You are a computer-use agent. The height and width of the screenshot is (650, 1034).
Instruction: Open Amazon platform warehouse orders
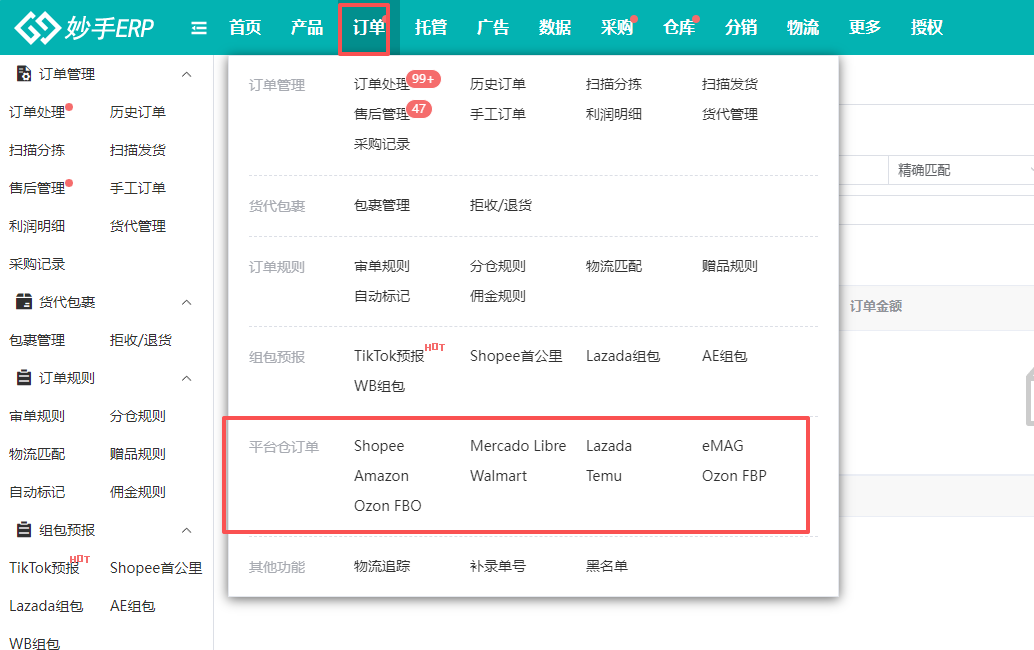coord(381,476)
